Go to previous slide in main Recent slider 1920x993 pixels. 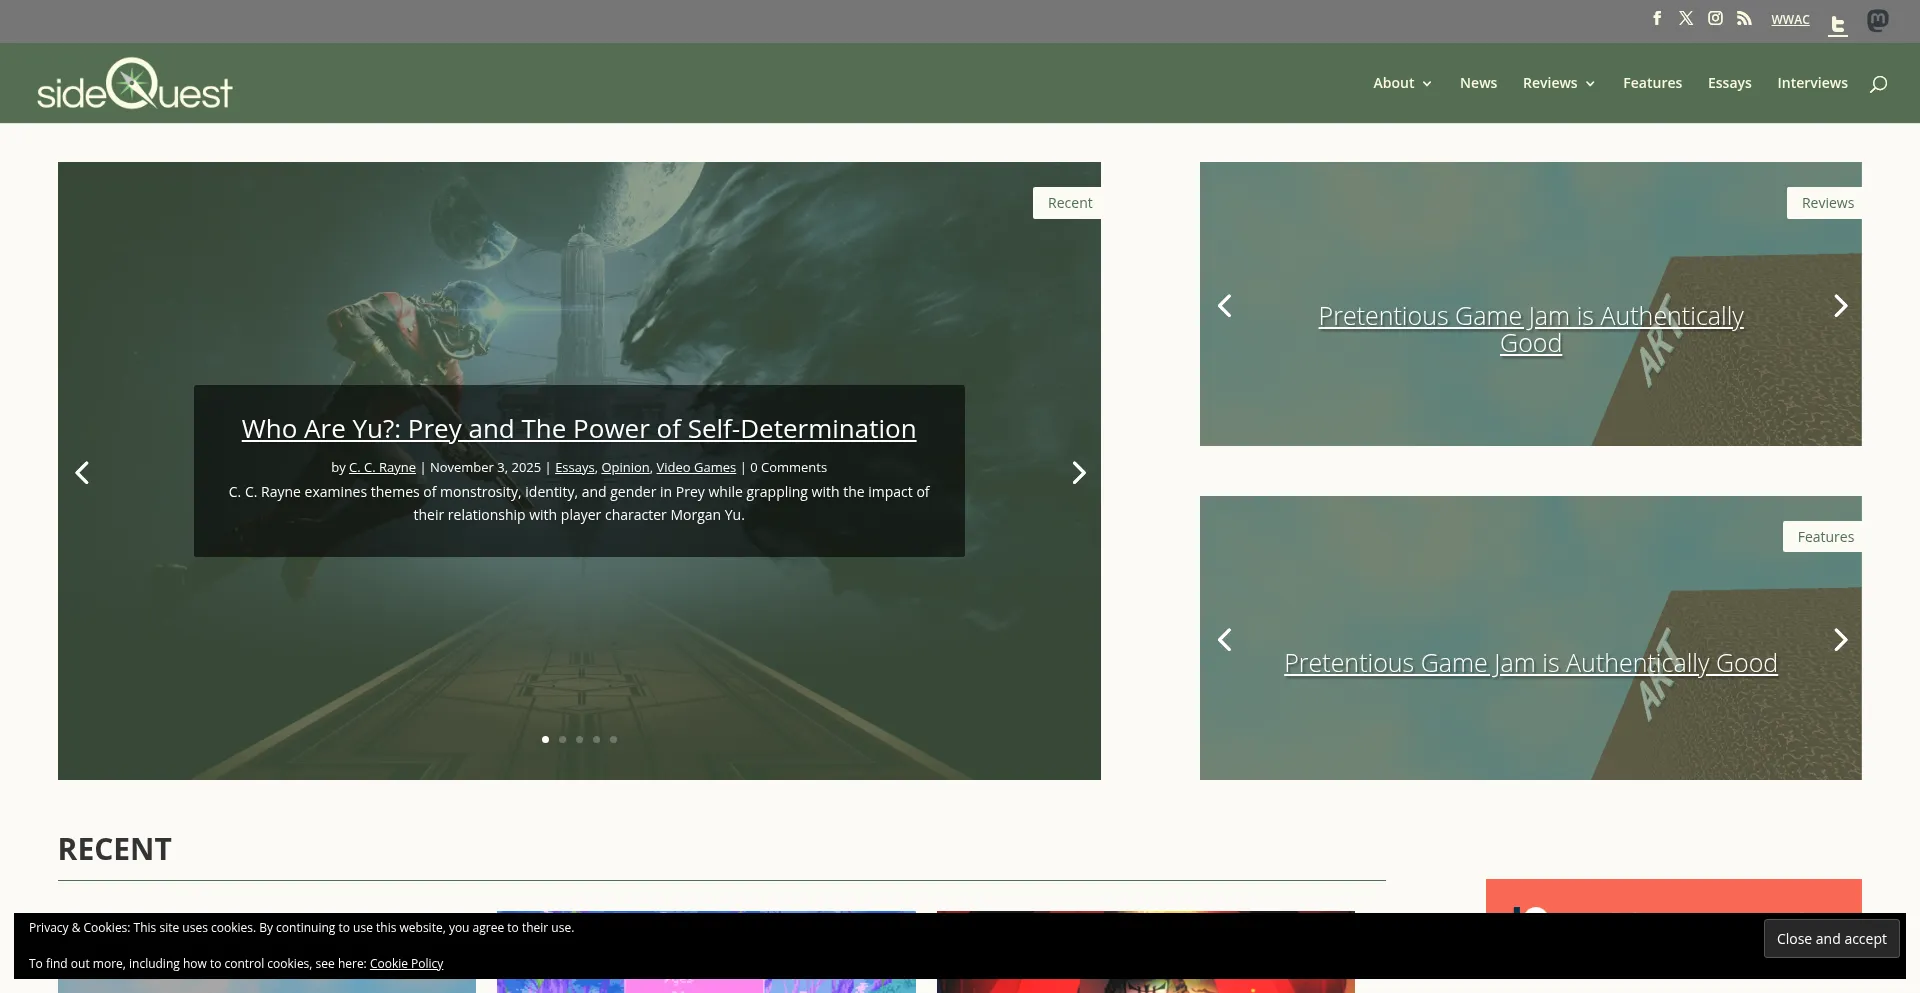(82, 472)
